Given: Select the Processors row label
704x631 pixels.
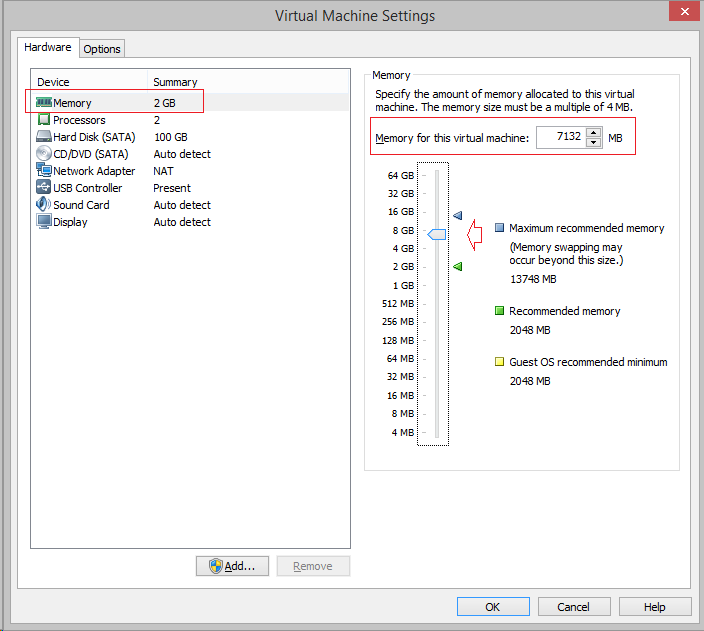Looking at the screenshot, I should point(79,120).
